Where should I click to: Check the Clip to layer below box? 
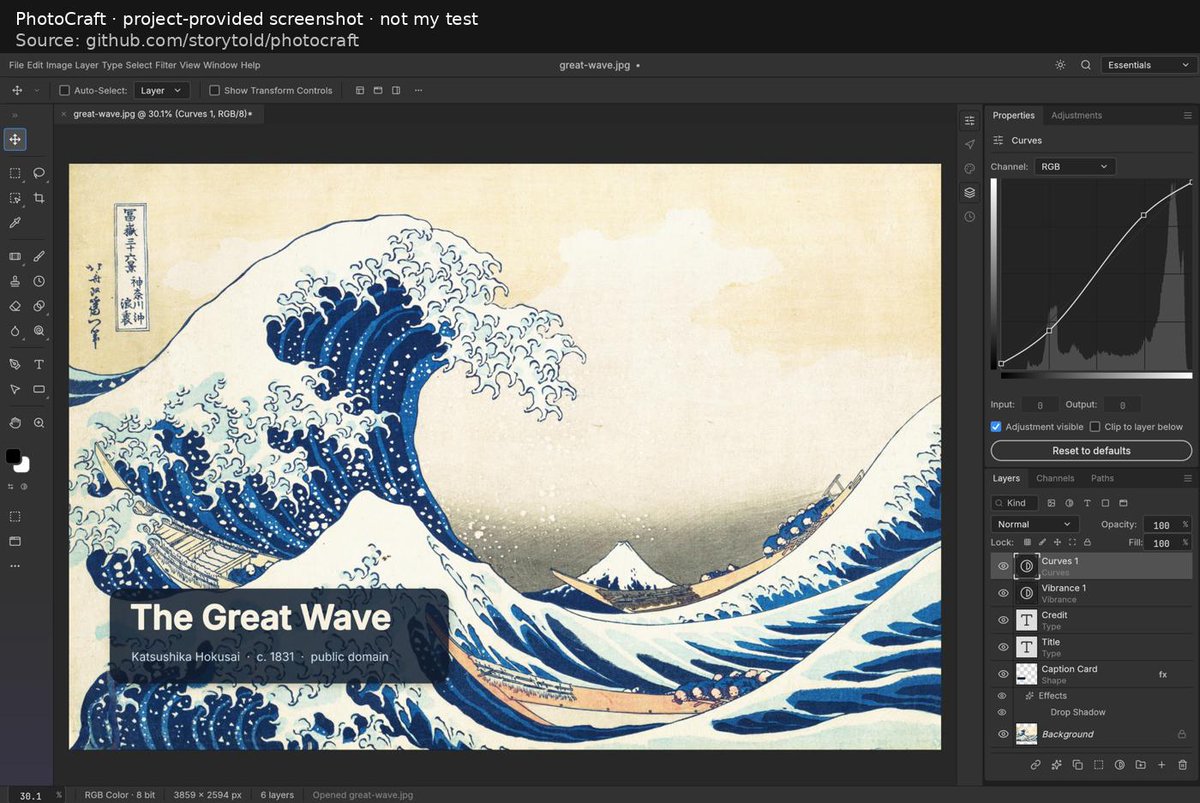1095,427
